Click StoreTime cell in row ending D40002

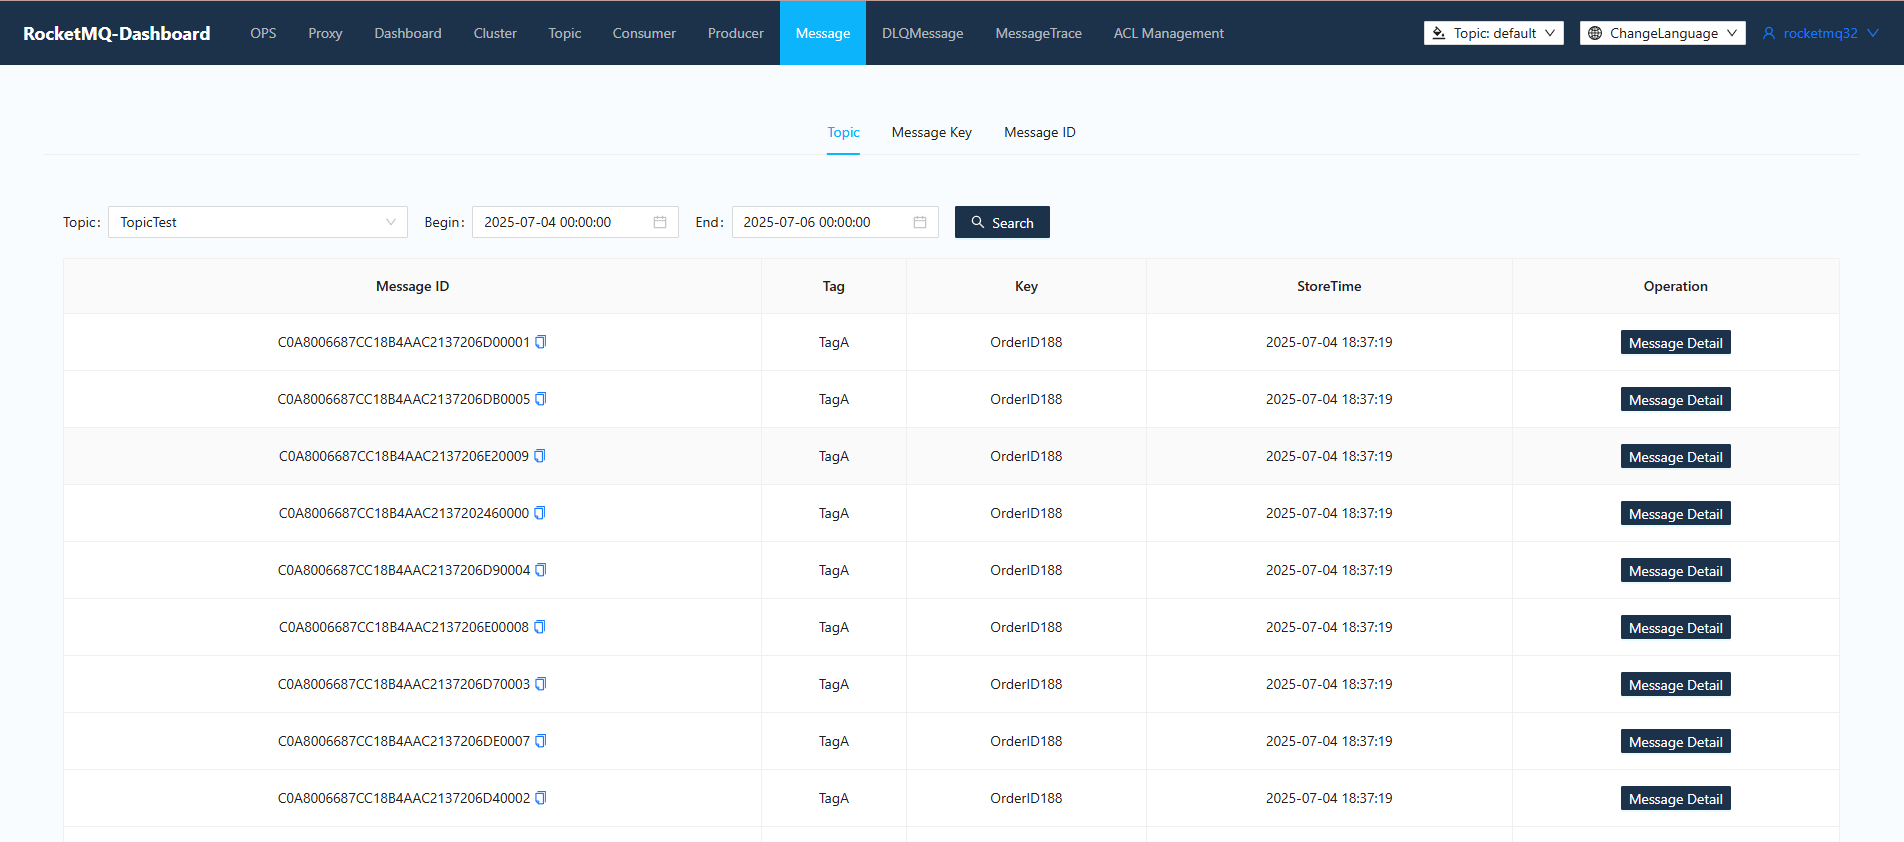[1329, 798]
